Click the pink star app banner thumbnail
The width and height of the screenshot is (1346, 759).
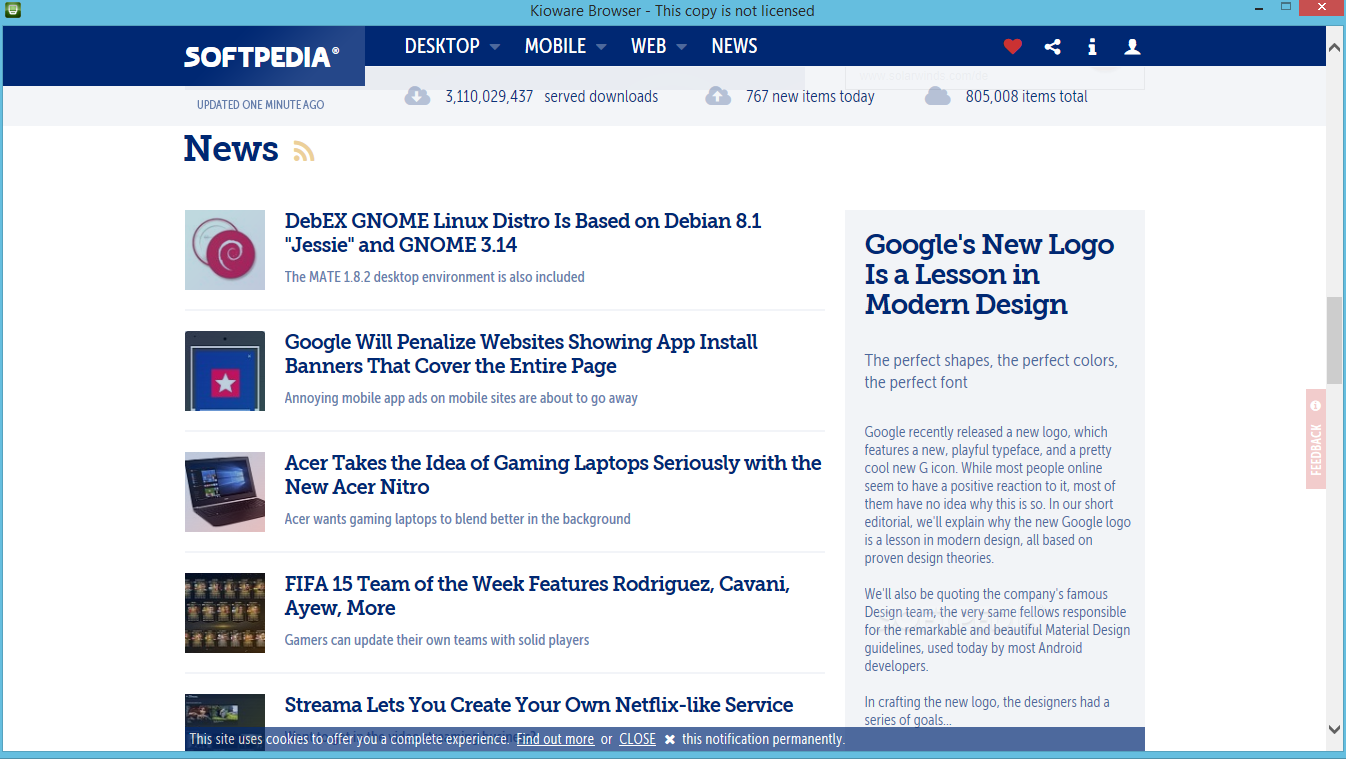[x=225, y=371]
